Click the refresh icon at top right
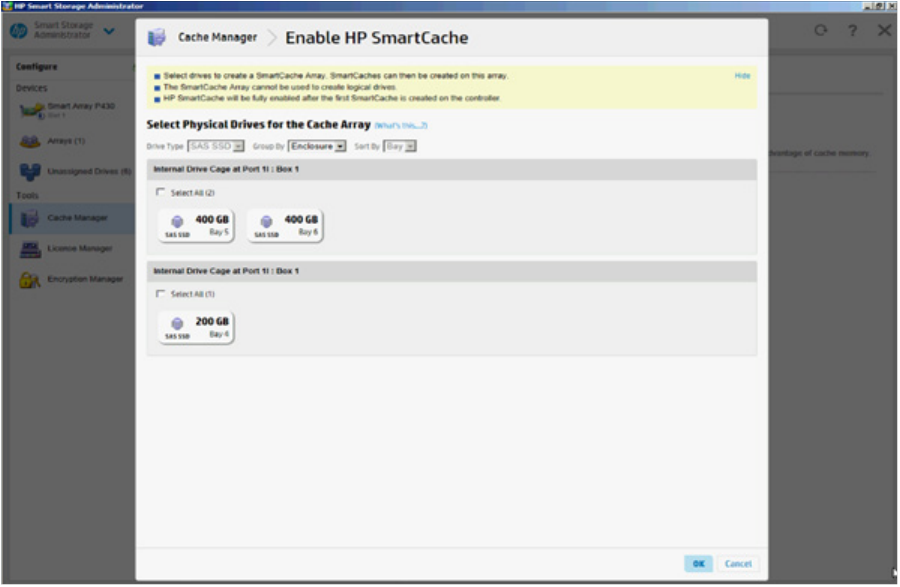 821,30
